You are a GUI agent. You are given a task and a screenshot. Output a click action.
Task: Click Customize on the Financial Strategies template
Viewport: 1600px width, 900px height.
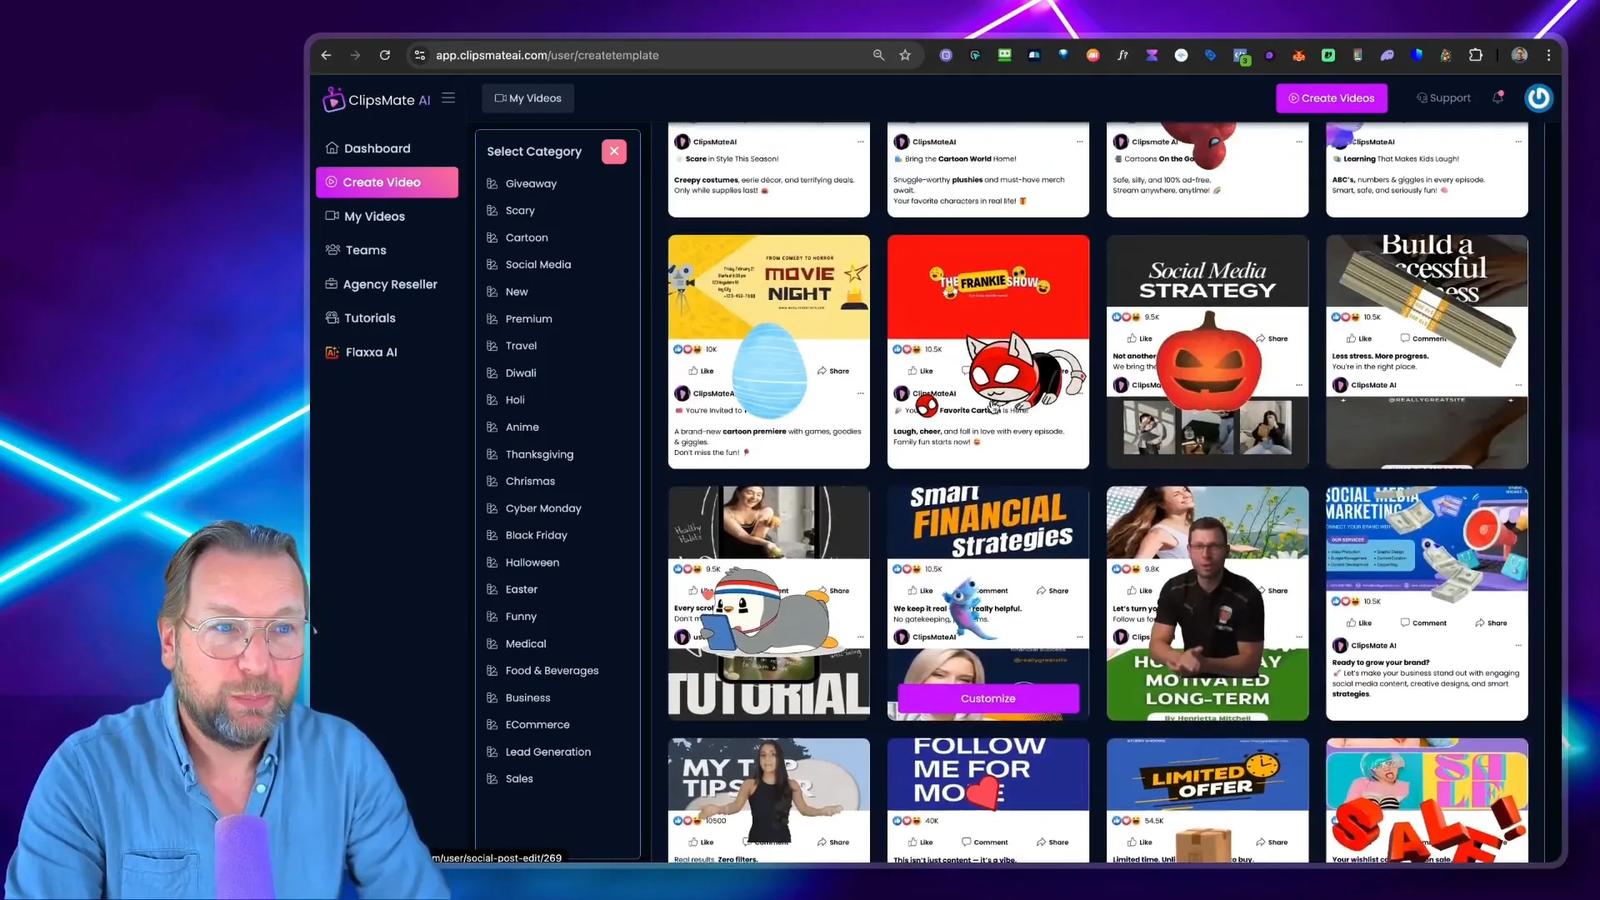pyautogui.click(x=988, y=698)
